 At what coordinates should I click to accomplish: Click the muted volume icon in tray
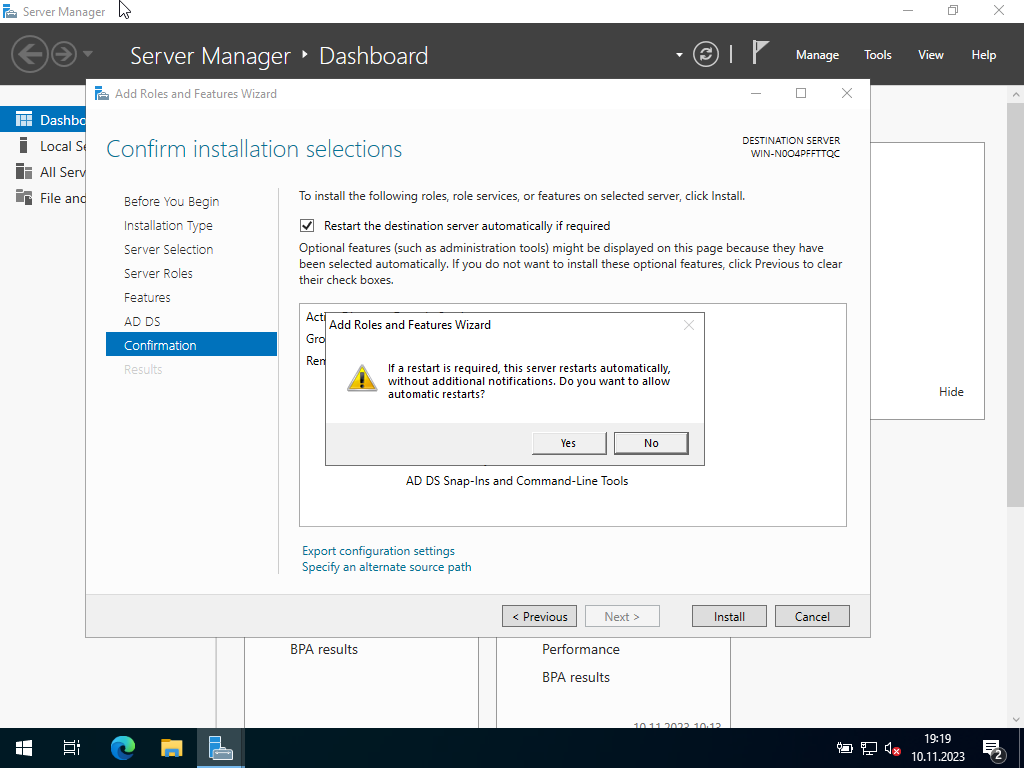pyautogui.click(x=892, y=748)
